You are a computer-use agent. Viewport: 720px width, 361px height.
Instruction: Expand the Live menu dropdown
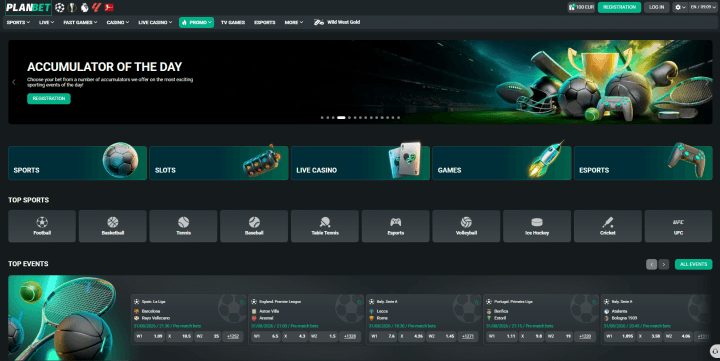[46, 22]
